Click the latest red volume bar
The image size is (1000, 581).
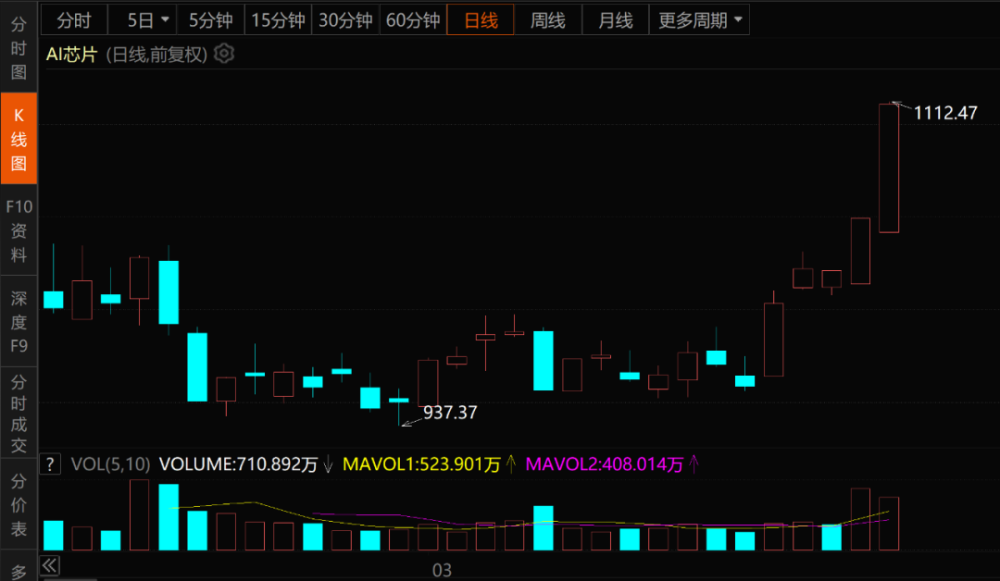[x=889, y=524]
